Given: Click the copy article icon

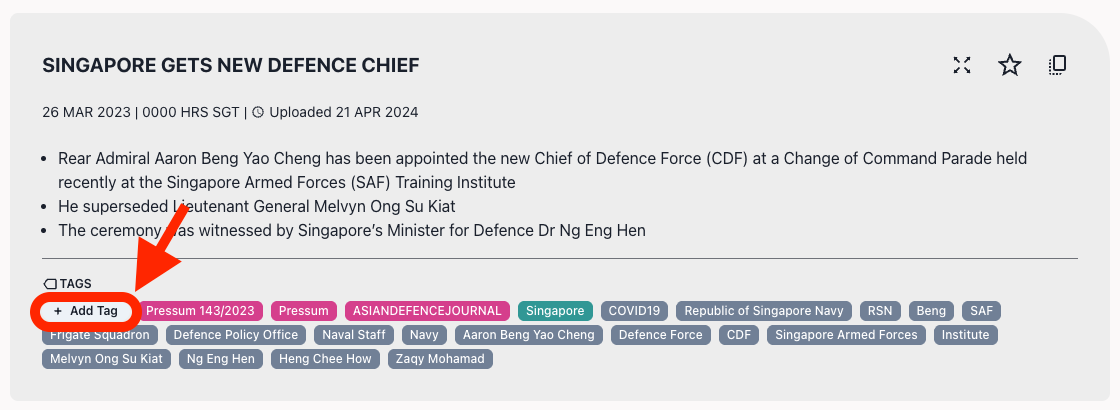Looking at the screenshot, I should coord(1057,66).
